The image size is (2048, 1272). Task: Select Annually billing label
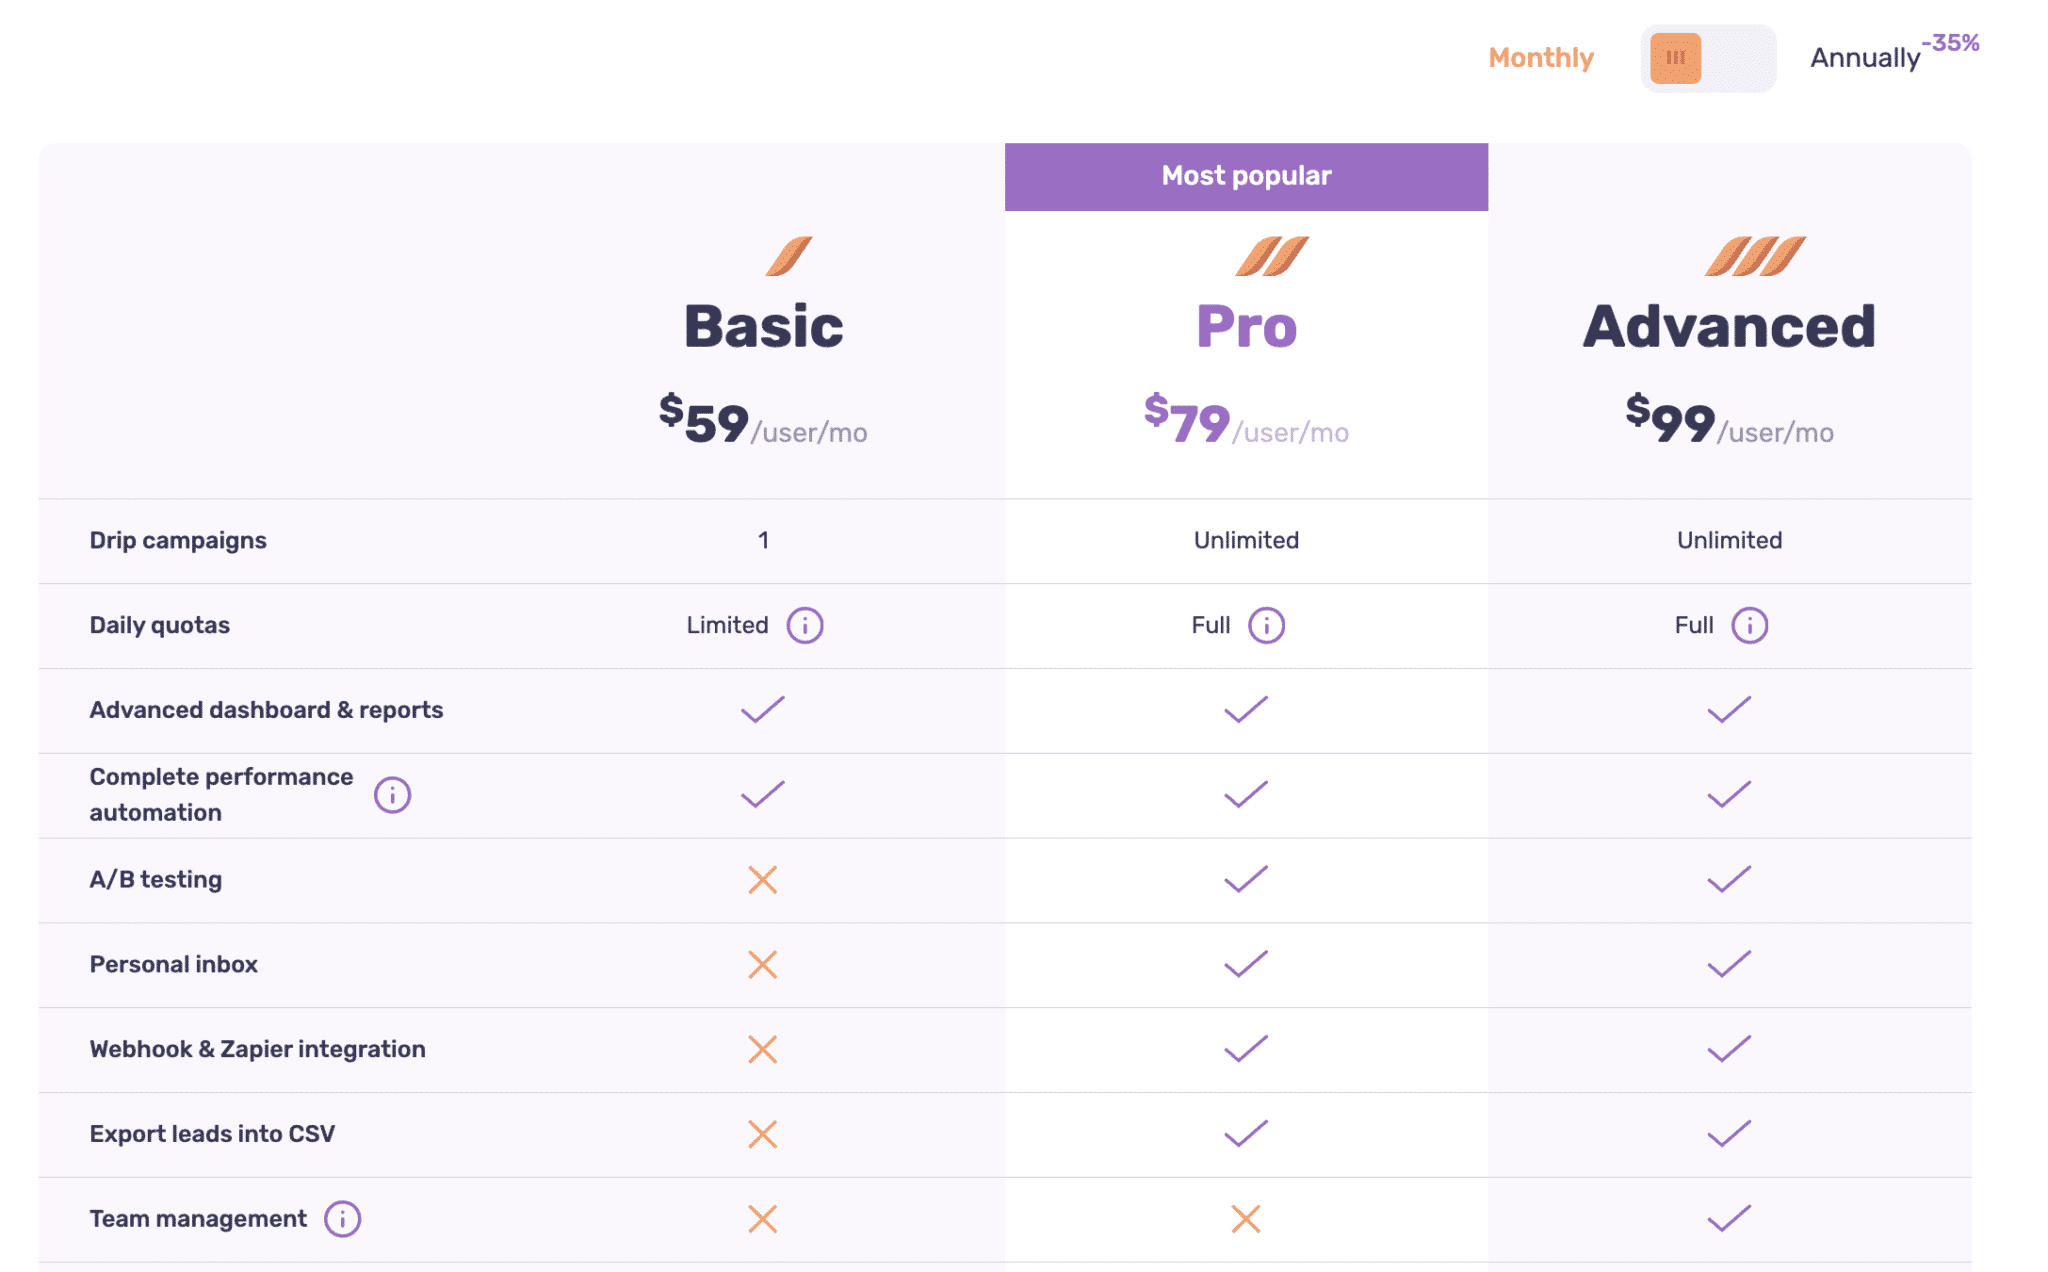click(1864, 58)
